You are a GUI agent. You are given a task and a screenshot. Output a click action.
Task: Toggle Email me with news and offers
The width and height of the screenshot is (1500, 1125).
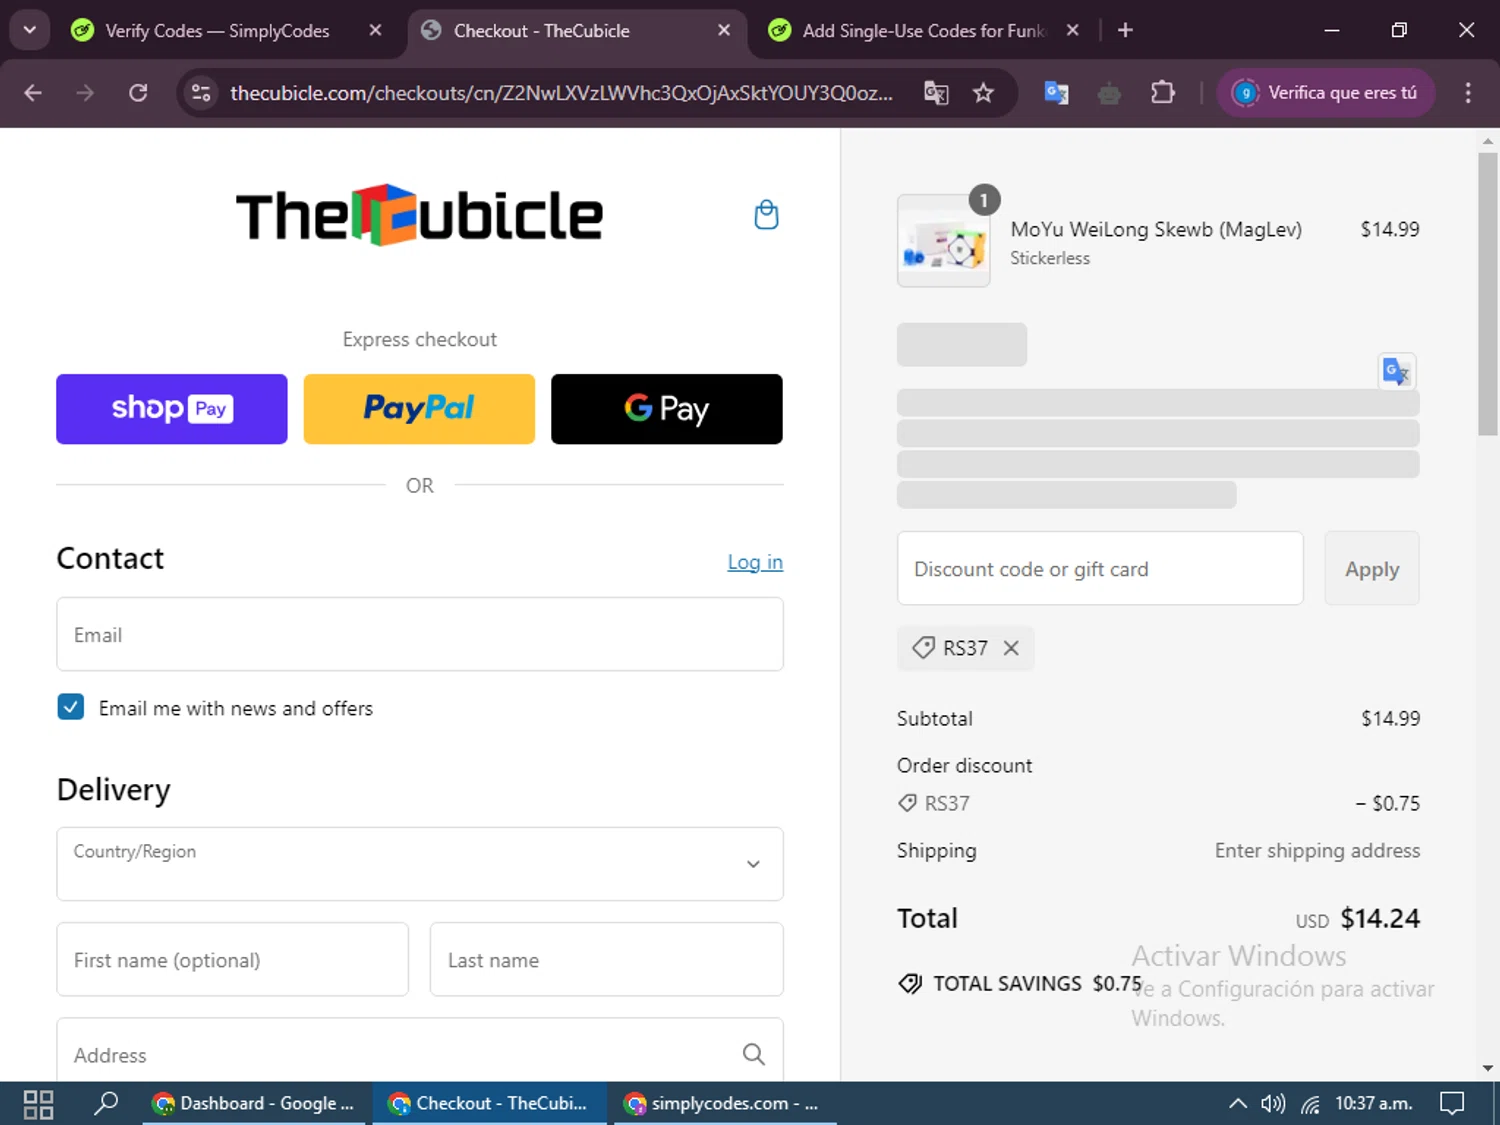(70, 707)
